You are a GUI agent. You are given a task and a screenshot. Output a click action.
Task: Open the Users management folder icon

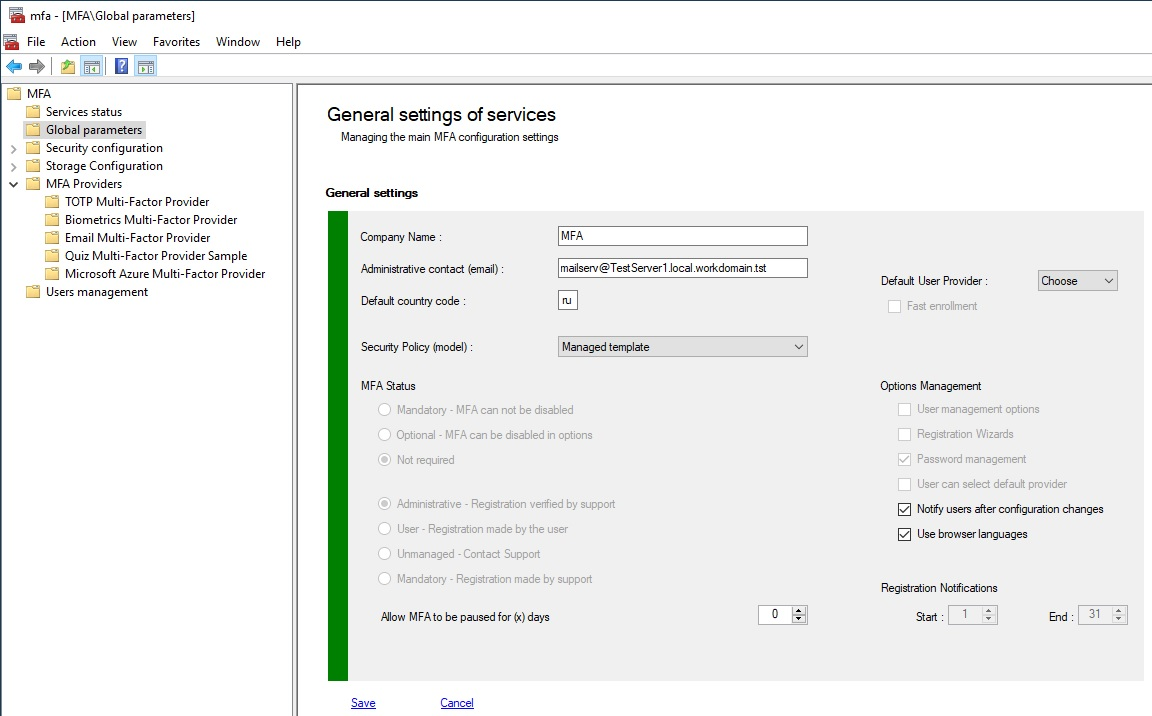click(x=33, y=292)
